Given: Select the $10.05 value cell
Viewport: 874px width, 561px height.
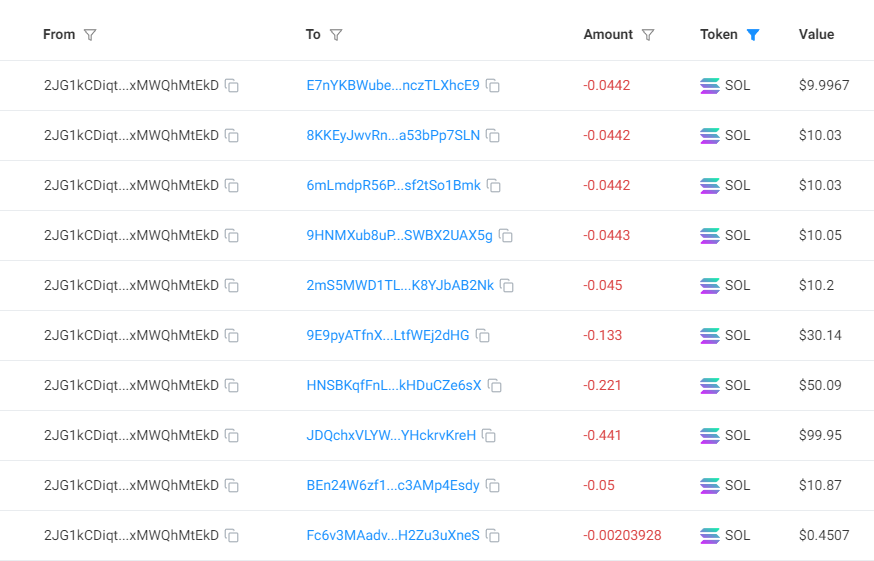Looking at the screenshot, I should point(820,235).
